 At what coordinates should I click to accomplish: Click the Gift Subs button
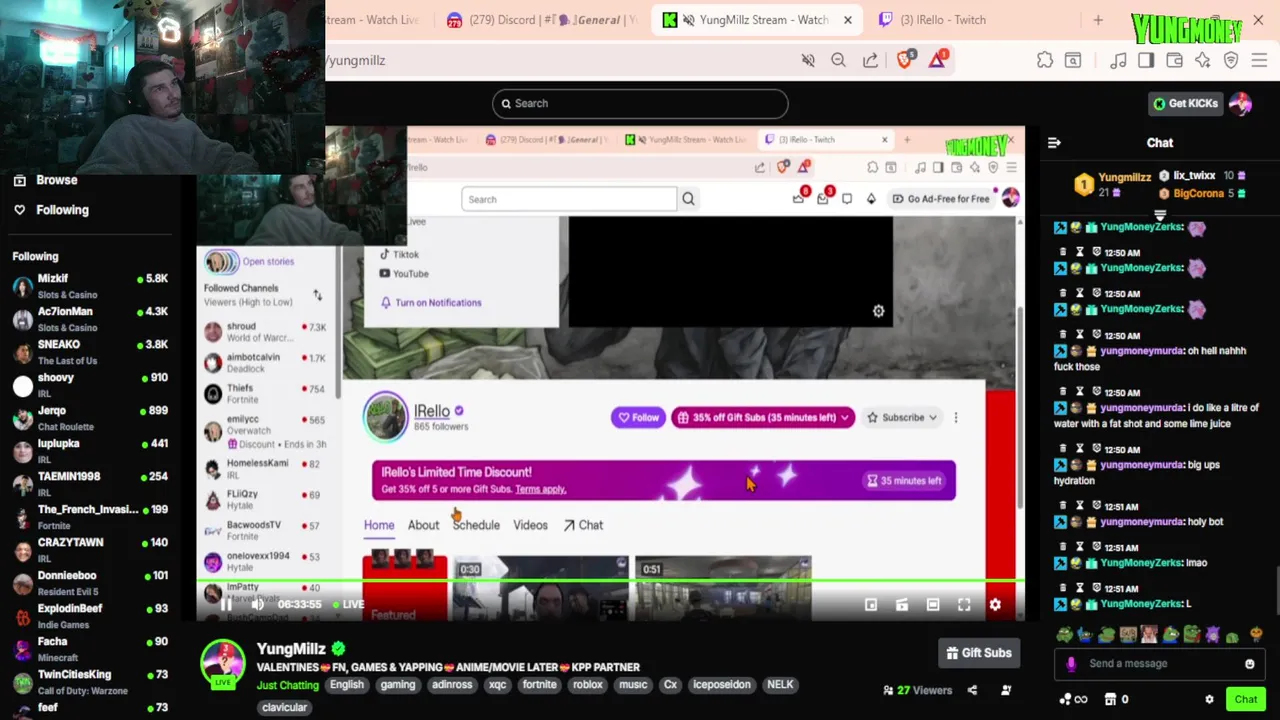[979, 653]
